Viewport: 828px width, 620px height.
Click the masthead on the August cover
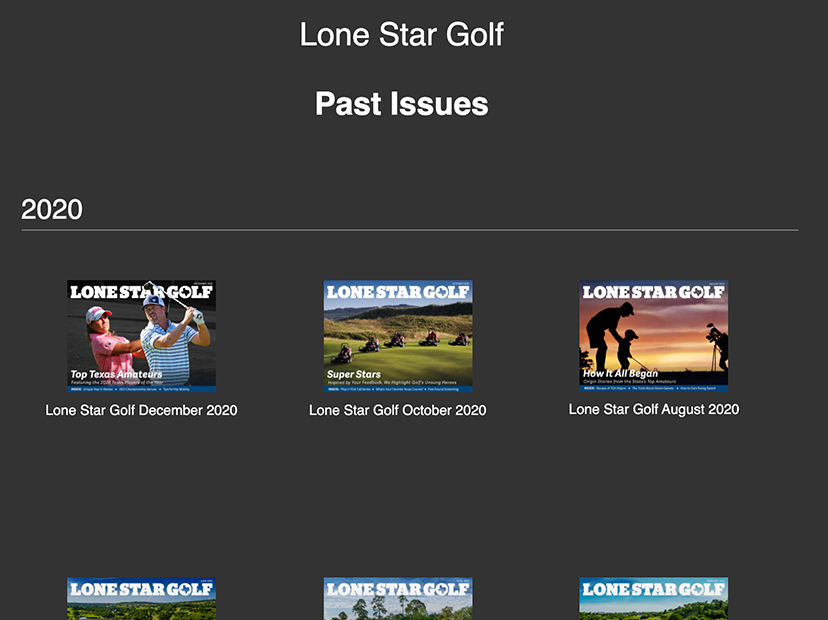[x=653, y=292]
